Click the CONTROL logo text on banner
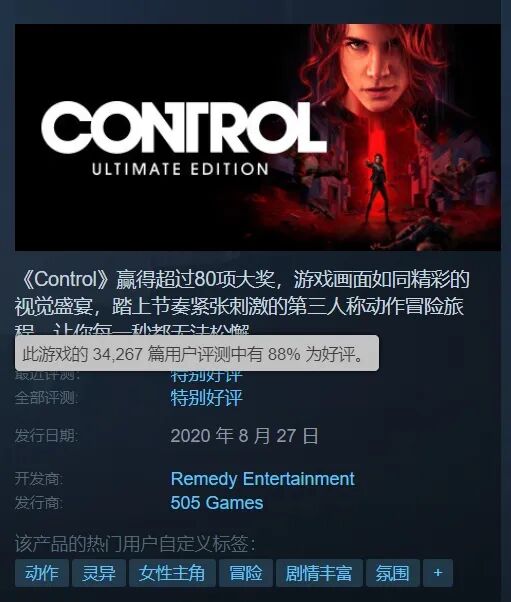Screen dimensions: 511x602 click(184, 128)
